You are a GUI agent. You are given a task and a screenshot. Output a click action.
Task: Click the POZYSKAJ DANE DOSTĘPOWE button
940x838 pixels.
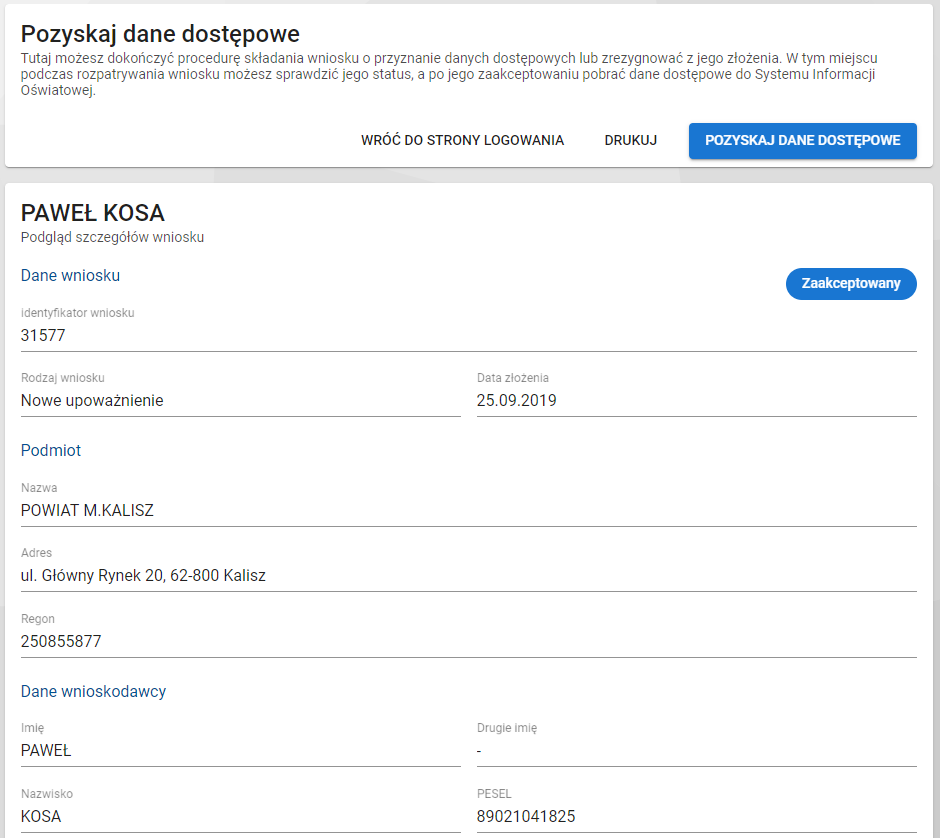pyautogui.click(x=802, y=140)
